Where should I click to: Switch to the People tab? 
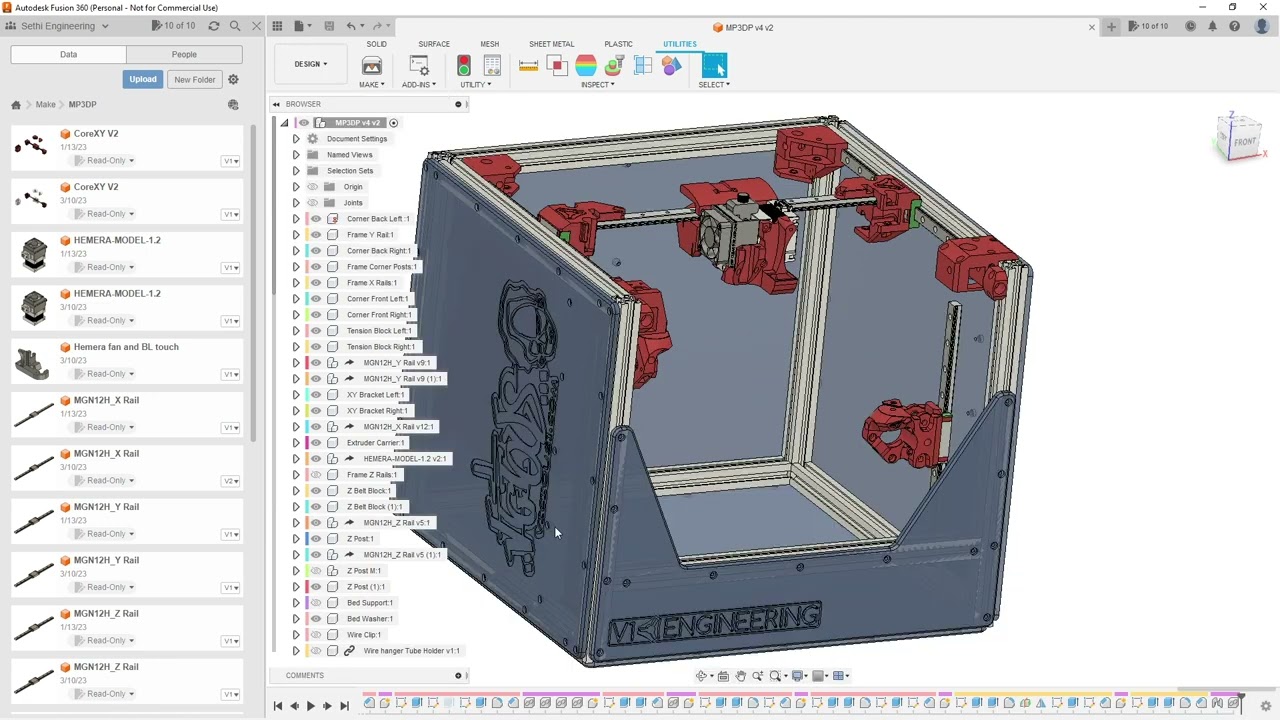184,54
